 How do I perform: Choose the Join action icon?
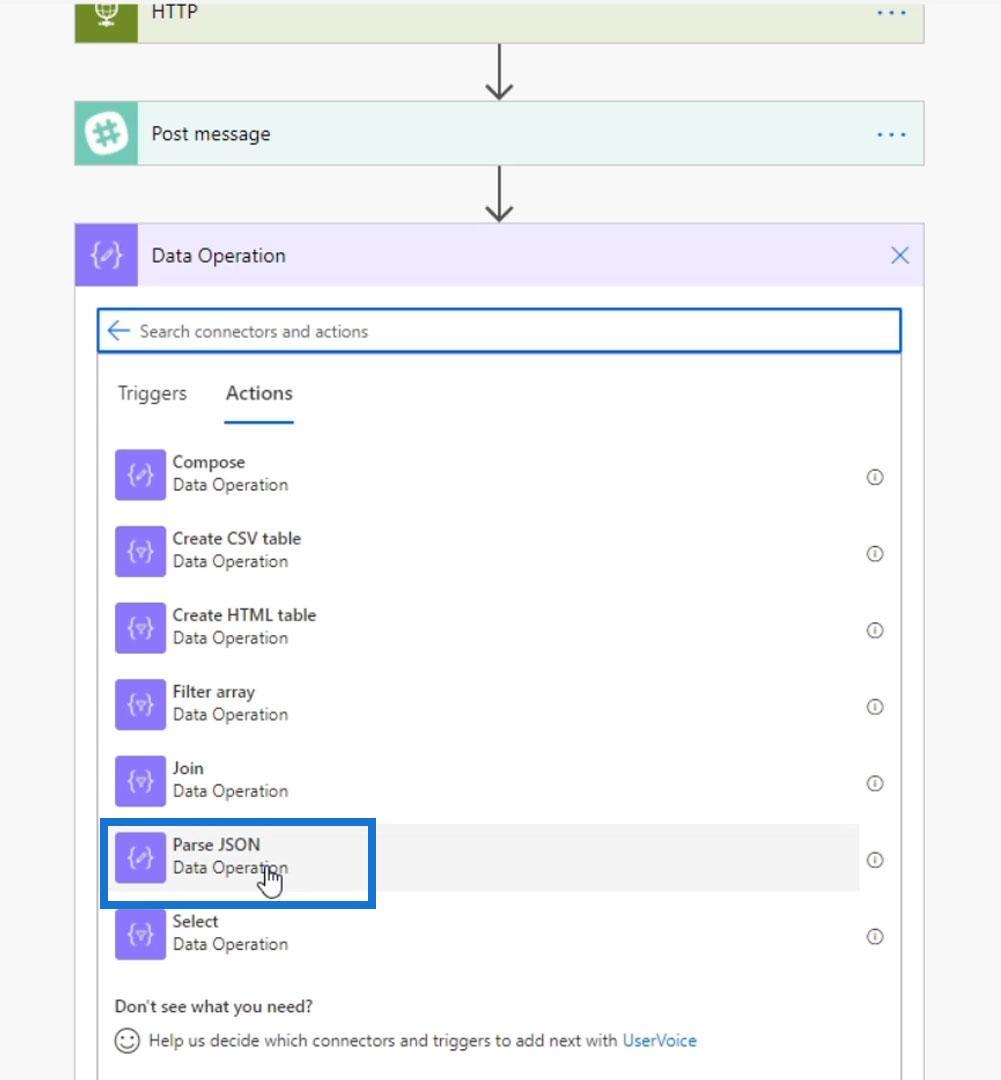[141, 780]
